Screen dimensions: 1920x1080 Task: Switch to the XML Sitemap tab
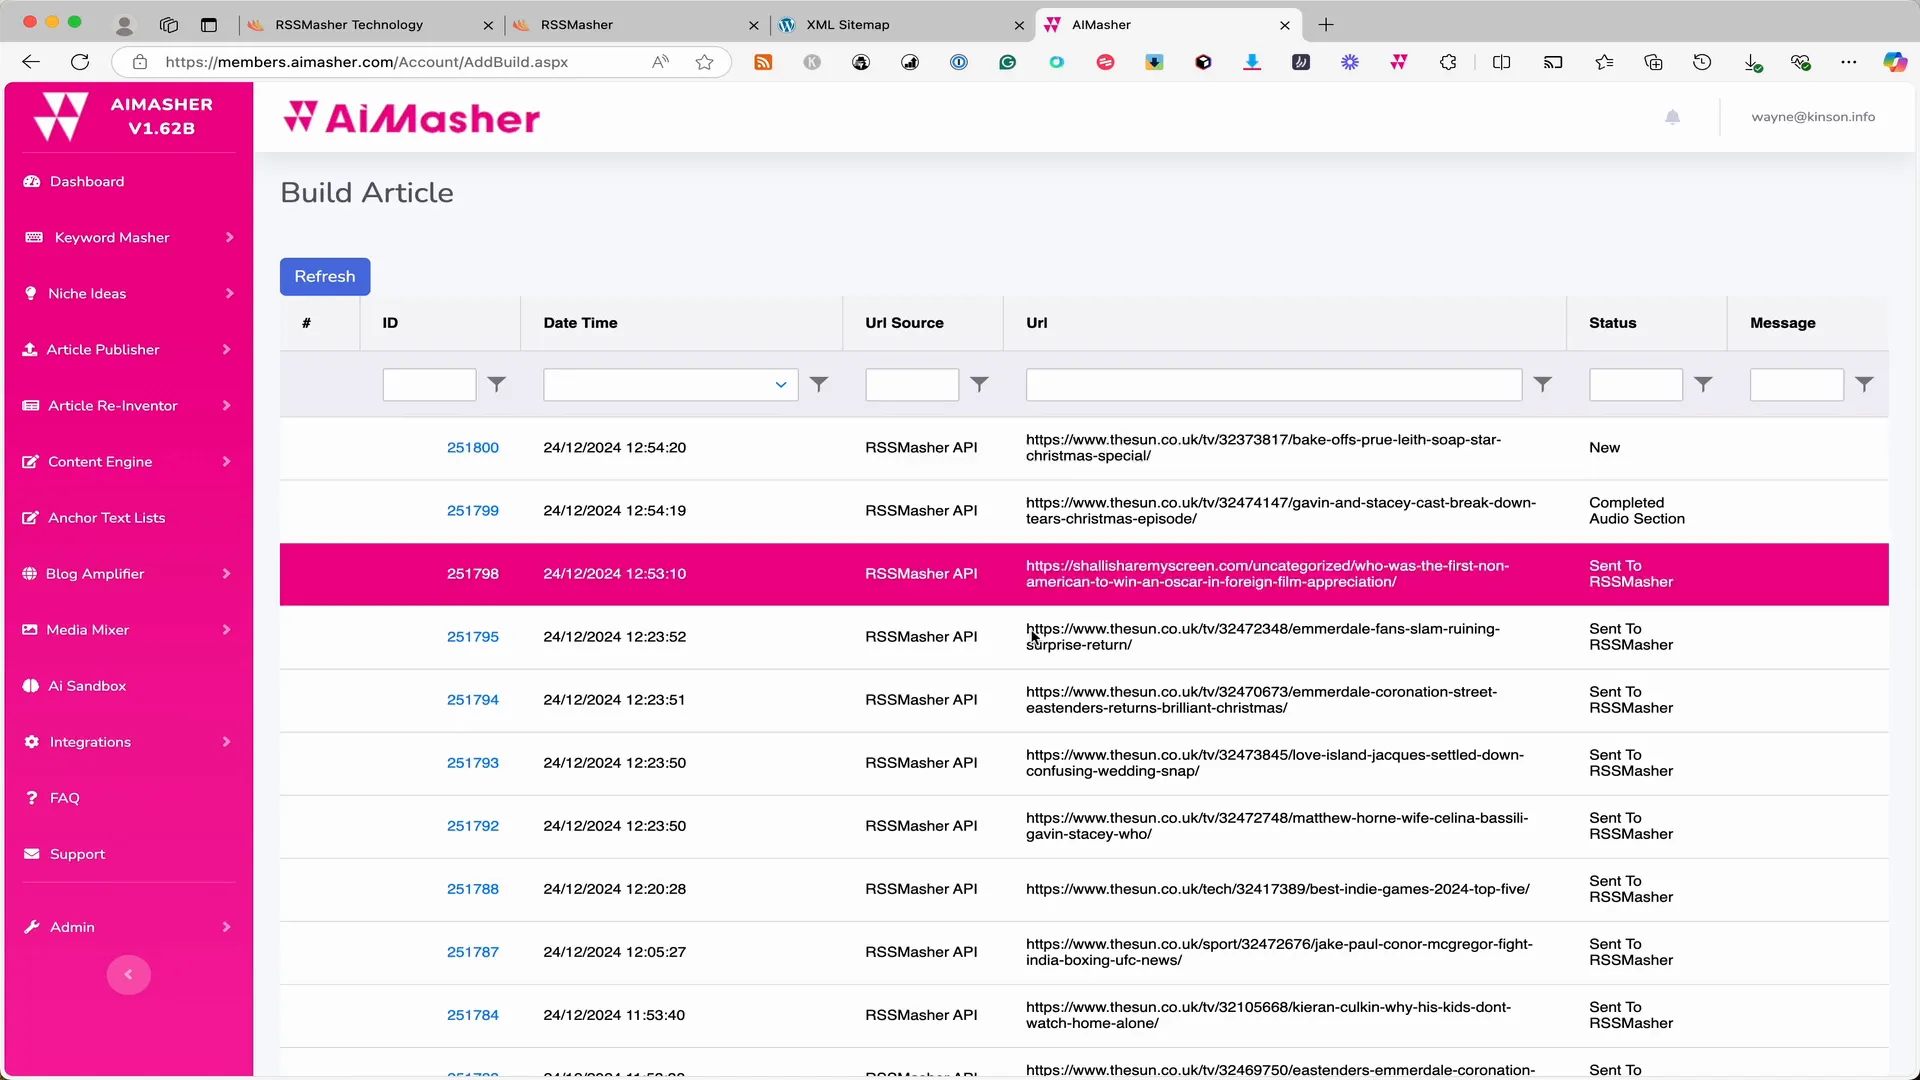[900, 25]
